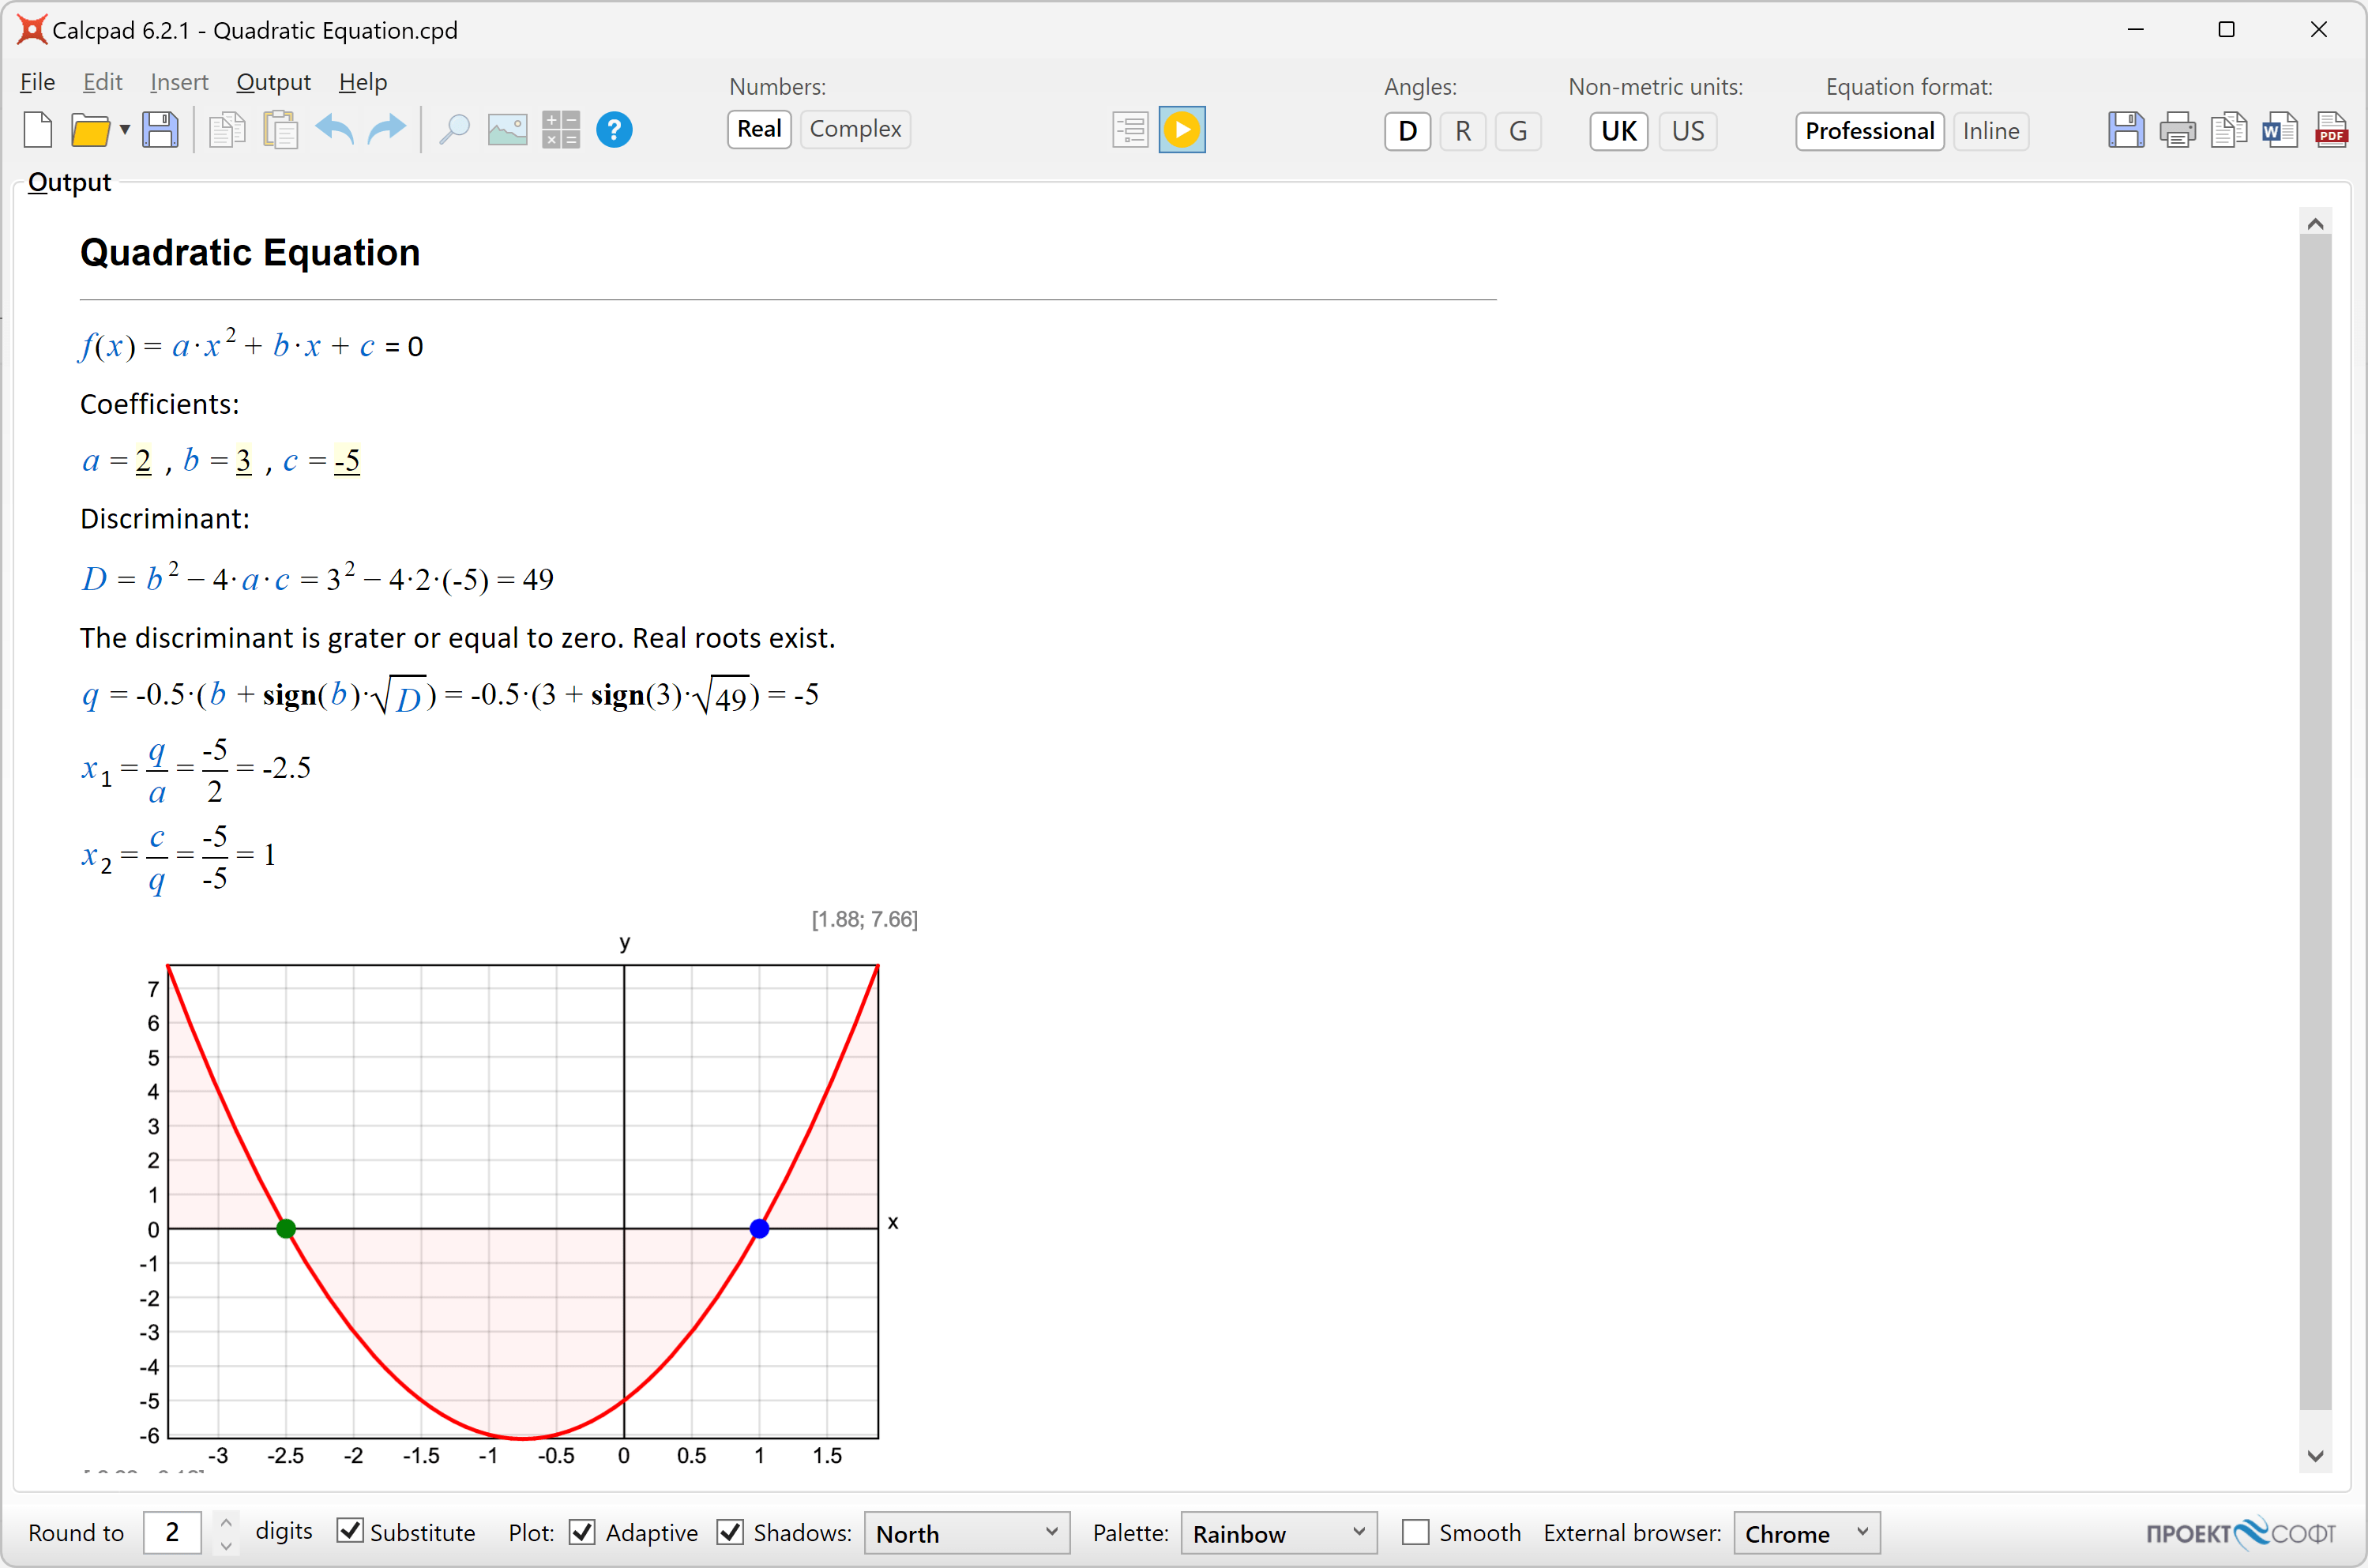Viewport: 2368px width, 1568px height.
Task: Enable the Smooth checkbox
Action: [1415, 1531]
